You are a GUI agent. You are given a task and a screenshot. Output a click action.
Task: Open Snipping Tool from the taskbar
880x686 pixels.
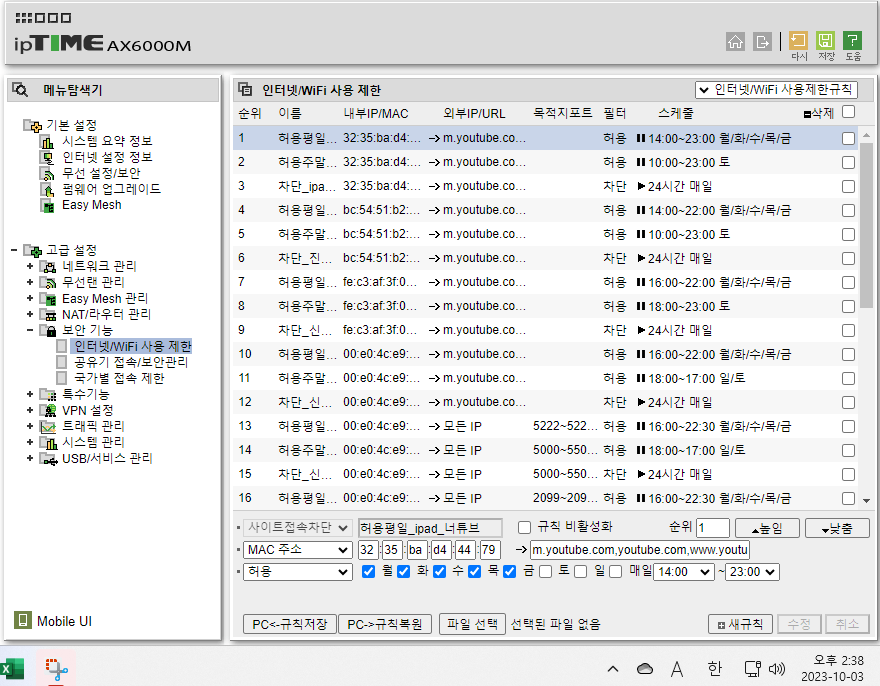(x=56, y=669)
